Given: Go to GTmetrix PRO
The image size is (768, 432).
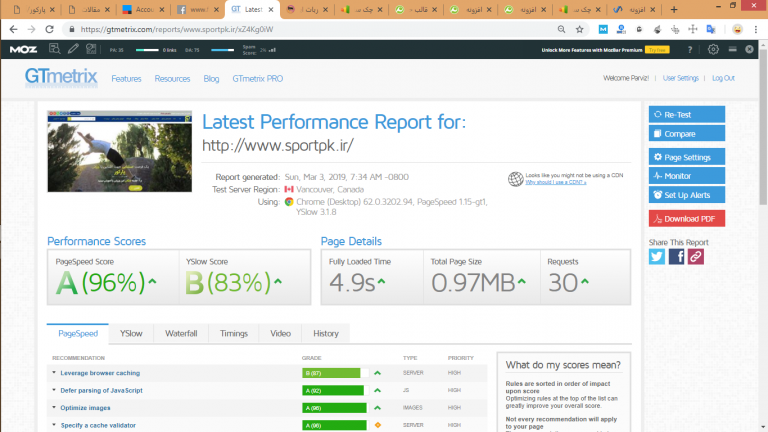Looking at the screenshot, I should point(258,79).
